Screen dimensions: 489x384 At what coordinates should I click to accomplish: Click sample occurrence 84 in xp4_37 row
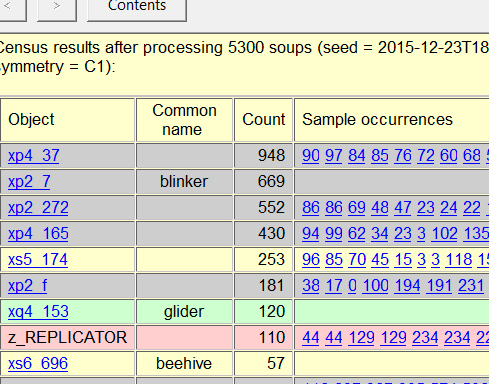(x=357, y=156)
